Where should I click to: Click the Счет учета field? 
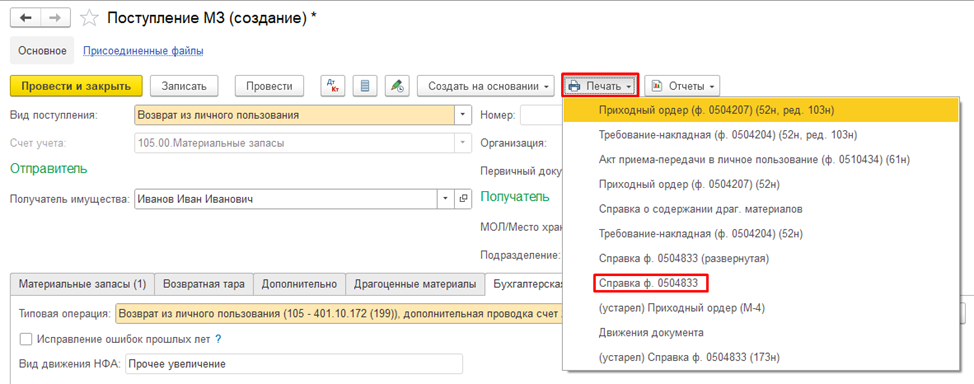[295, 143]
